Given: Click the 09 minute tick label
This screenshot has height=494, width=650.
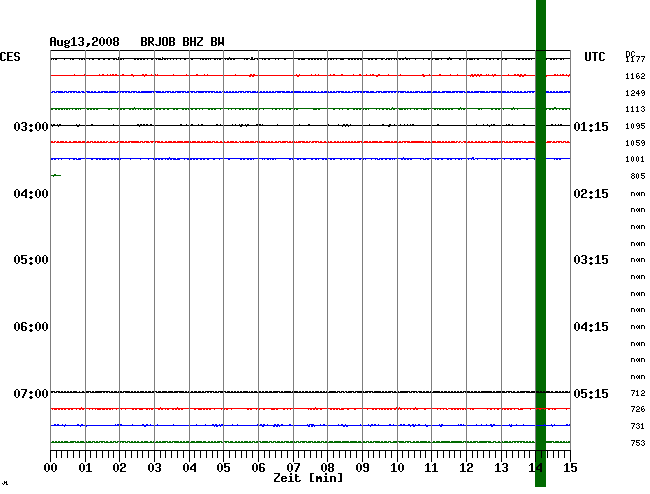Looking at the screenshot, I should tap(362, 468).
